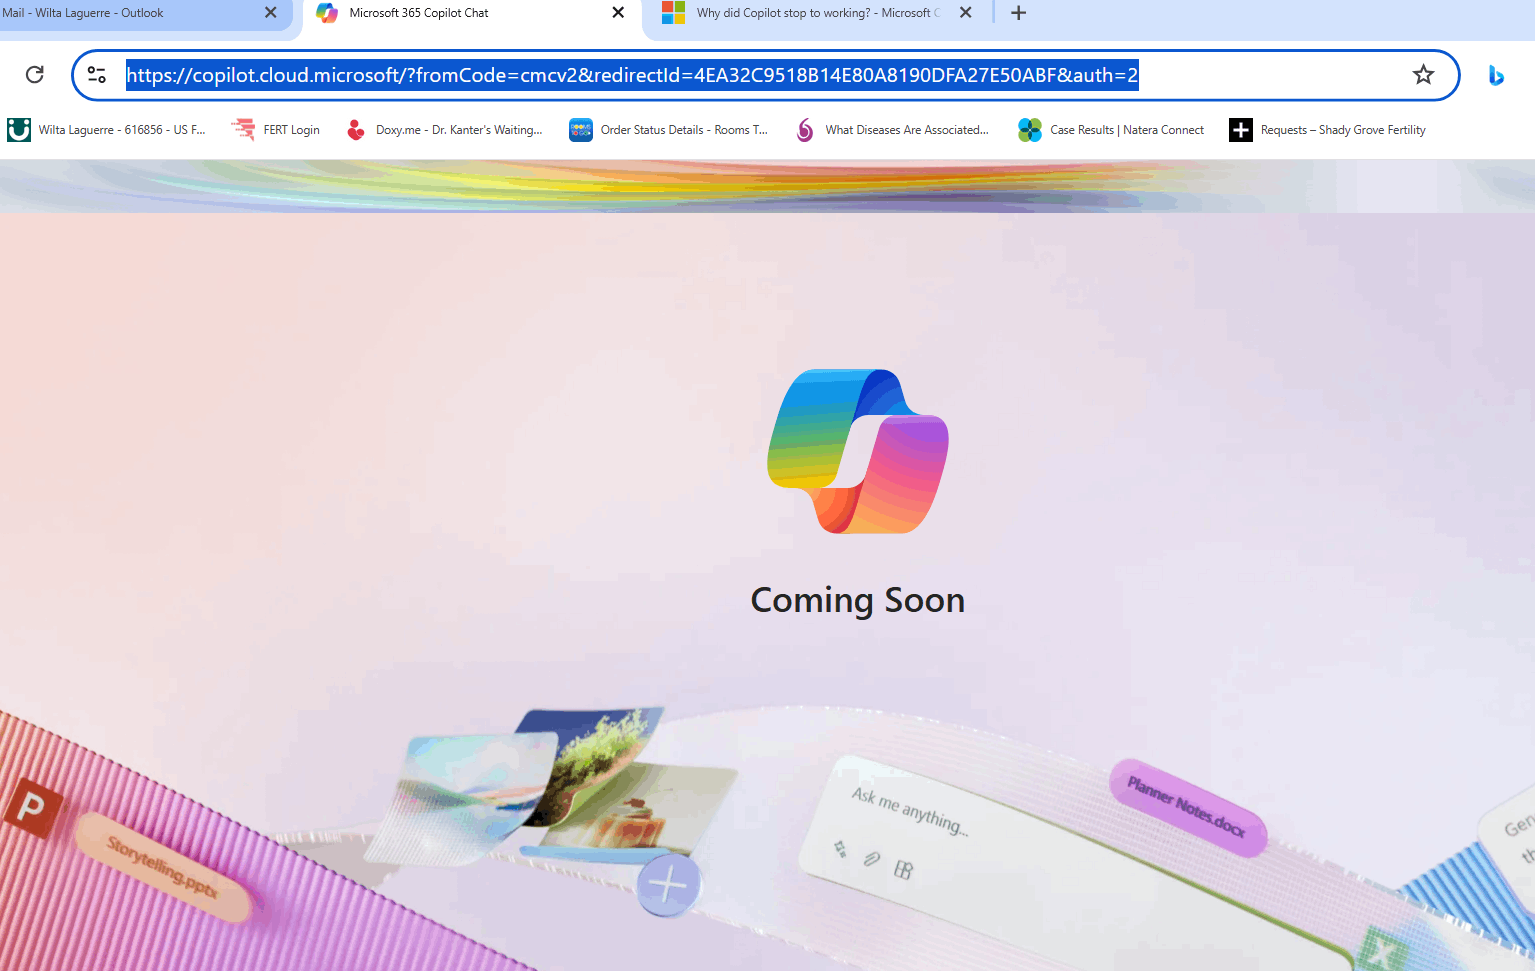This screenshot has width=1535, height=971.
Task: Reload the page with the refresh icon
Action: (x=35, y=75)
